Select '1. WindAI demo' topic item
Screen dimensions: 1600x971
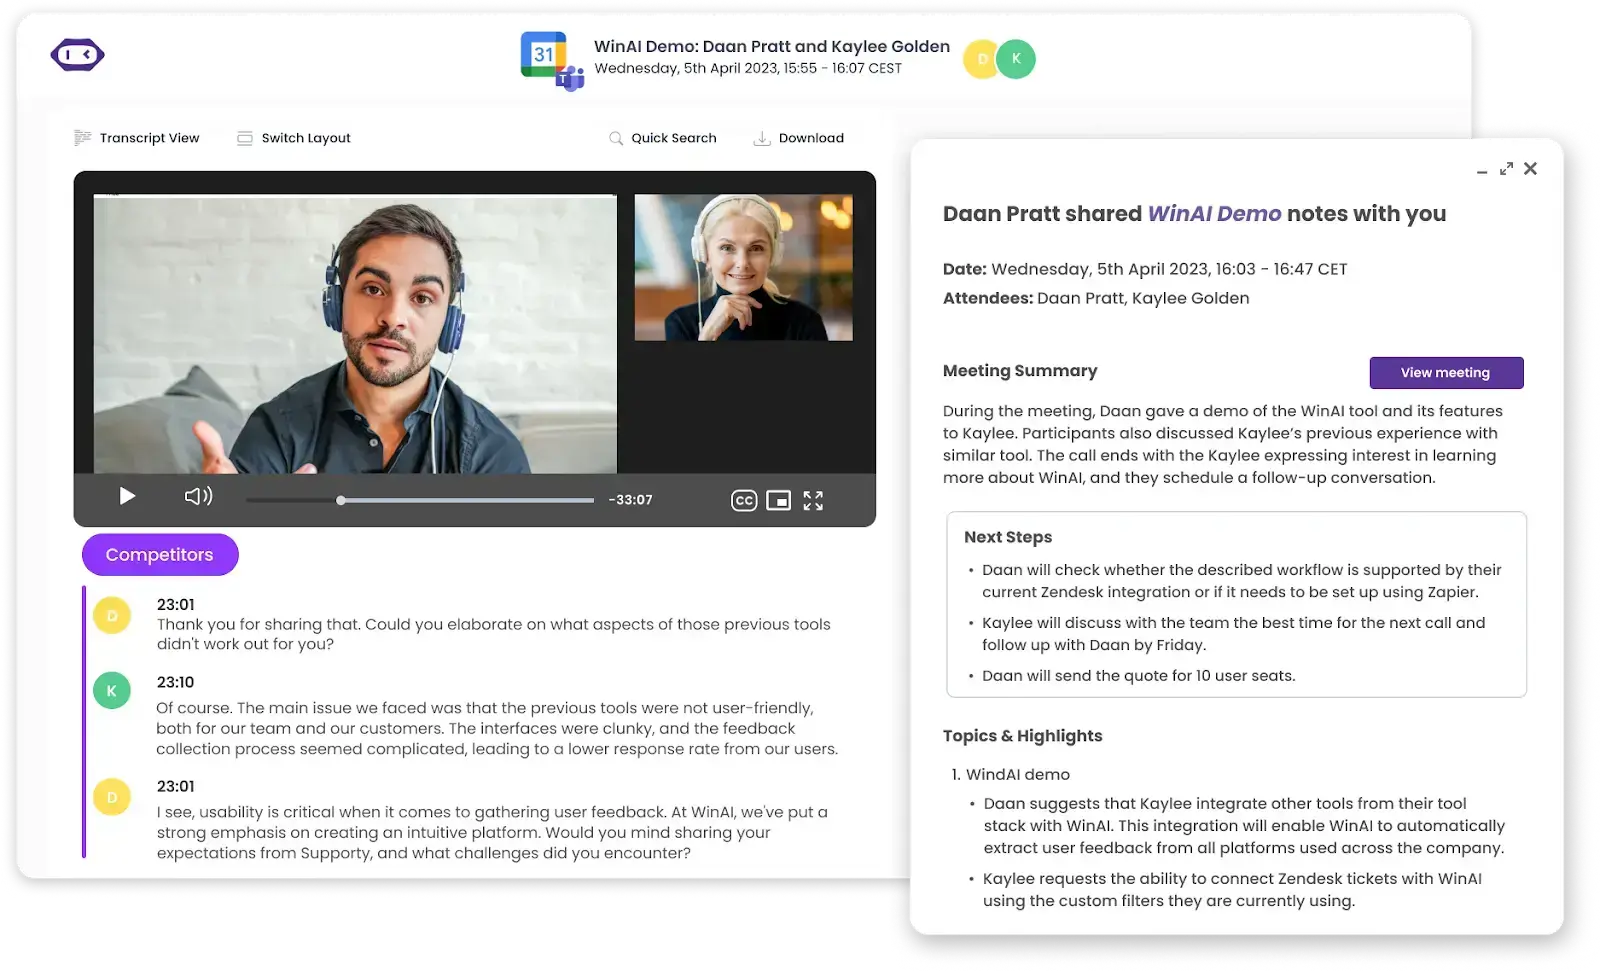[x=1011, y=775]
